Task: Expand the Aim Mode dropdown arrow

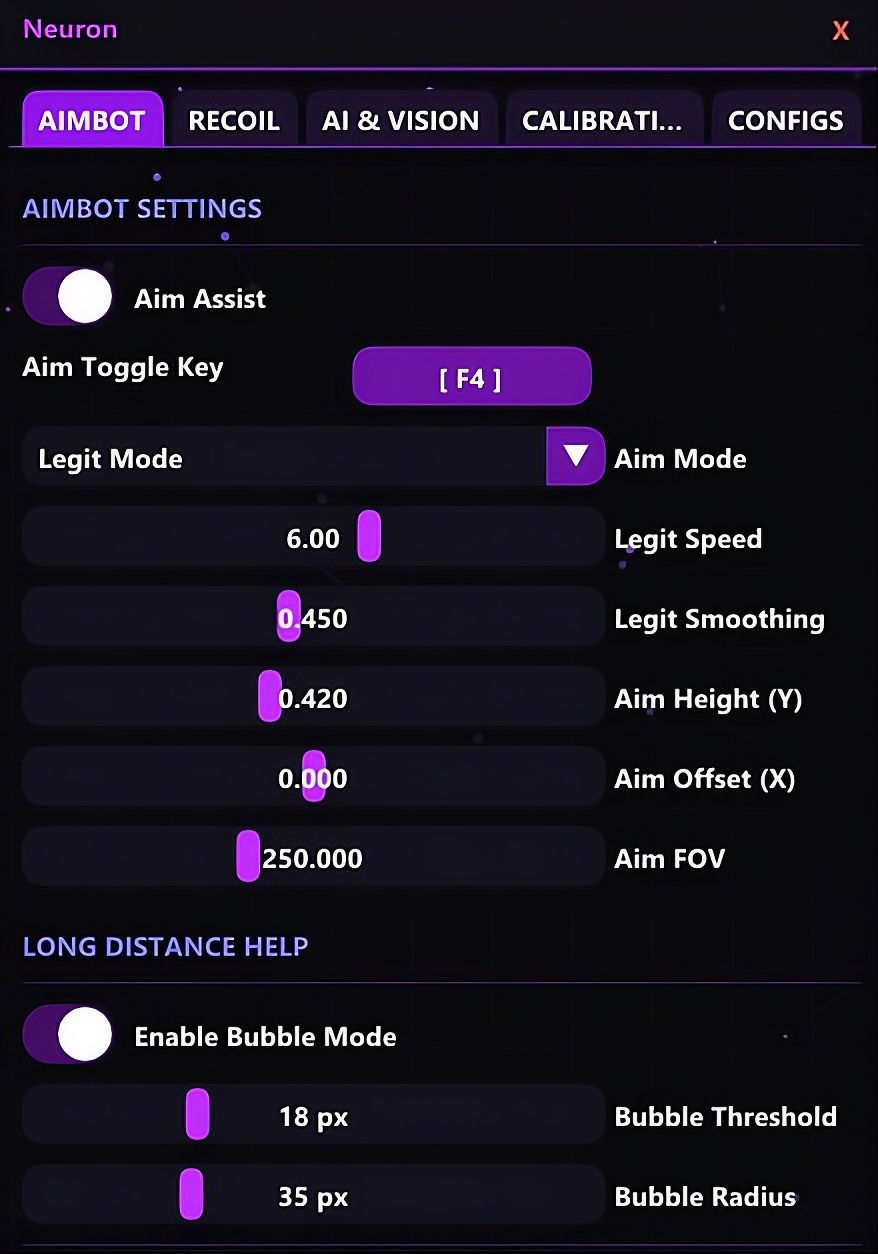Action: tap(575, 457)
